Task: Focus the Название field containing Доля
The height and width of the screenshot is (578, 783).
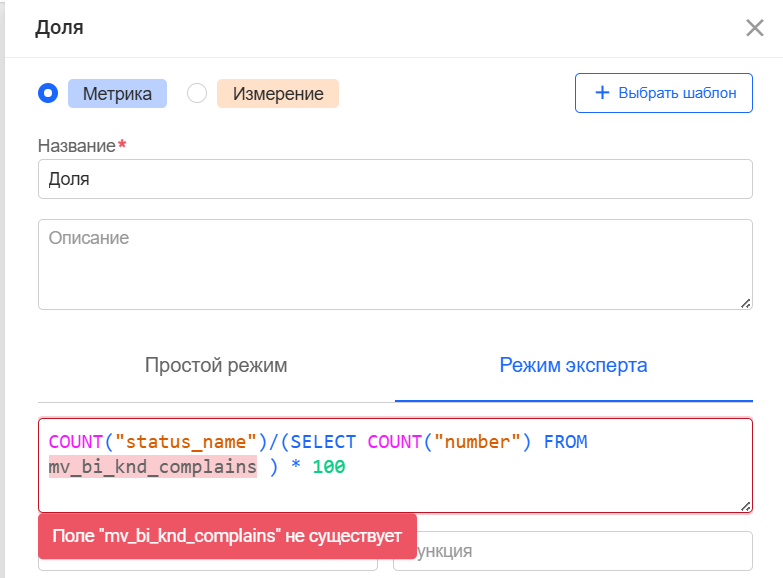Action: click(x=395, y=180)
